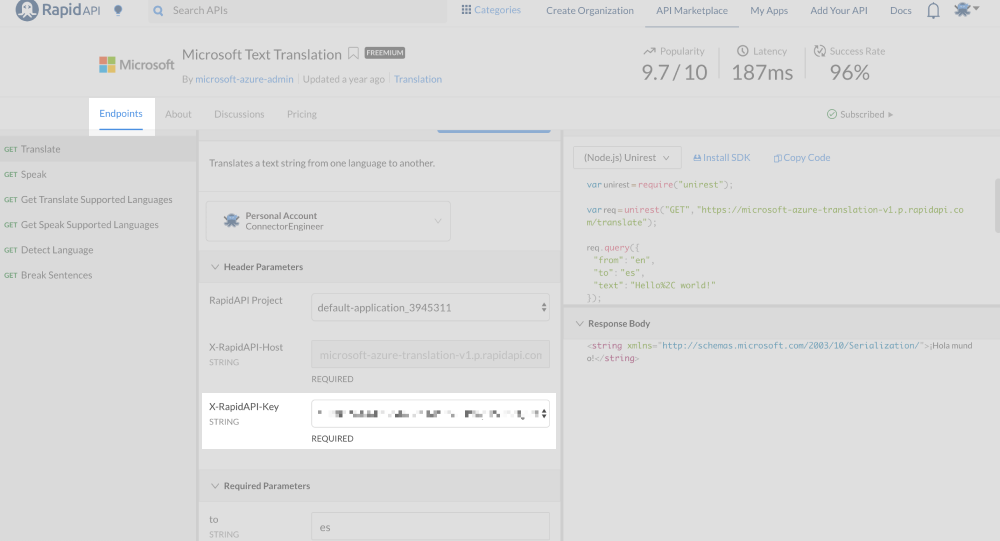The width and height of the screenshot is (1000, 541).
Task: Click the RapidAPI logo icon
Action: (27, 11)
